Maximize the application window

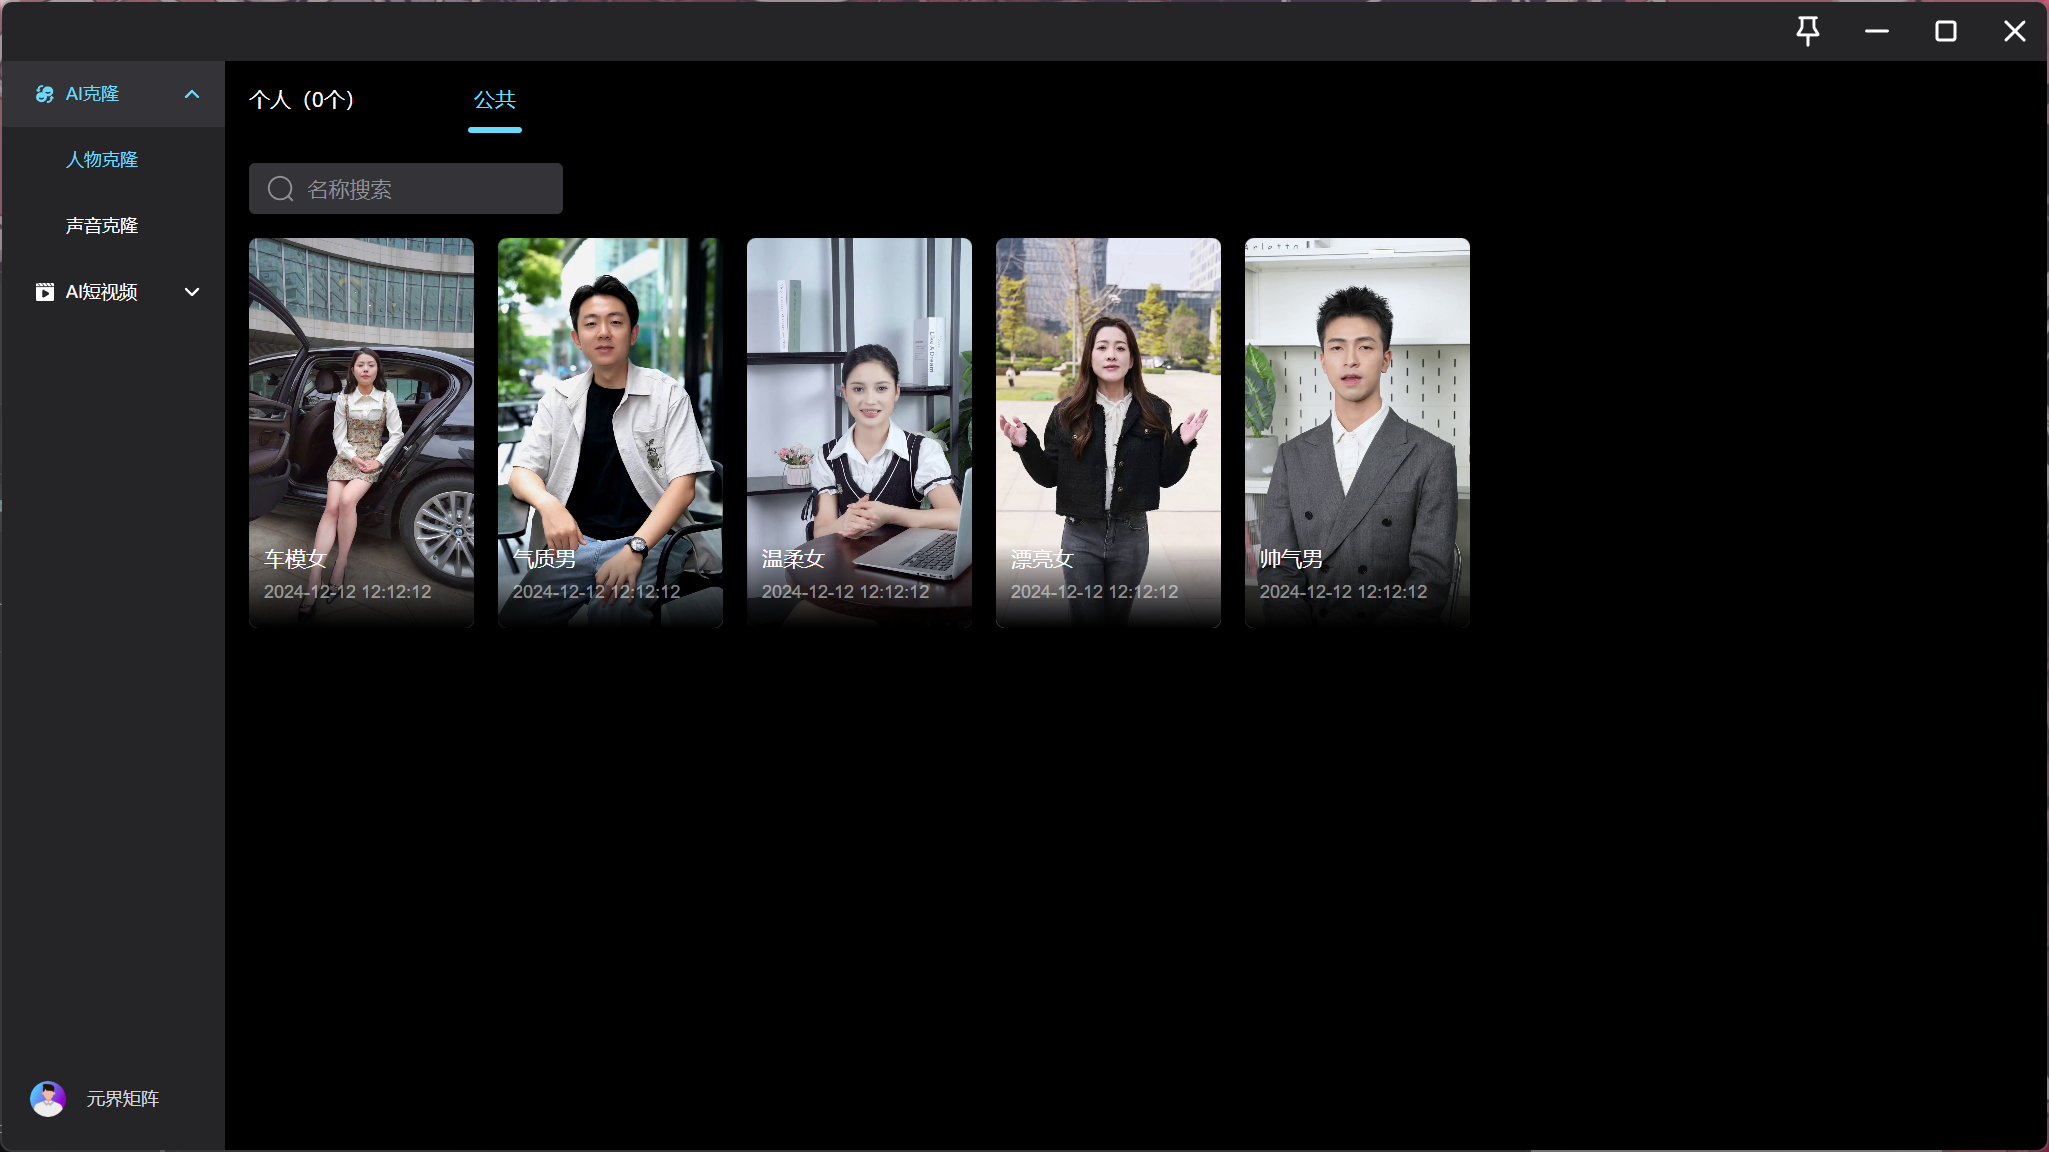(1945, 31)
